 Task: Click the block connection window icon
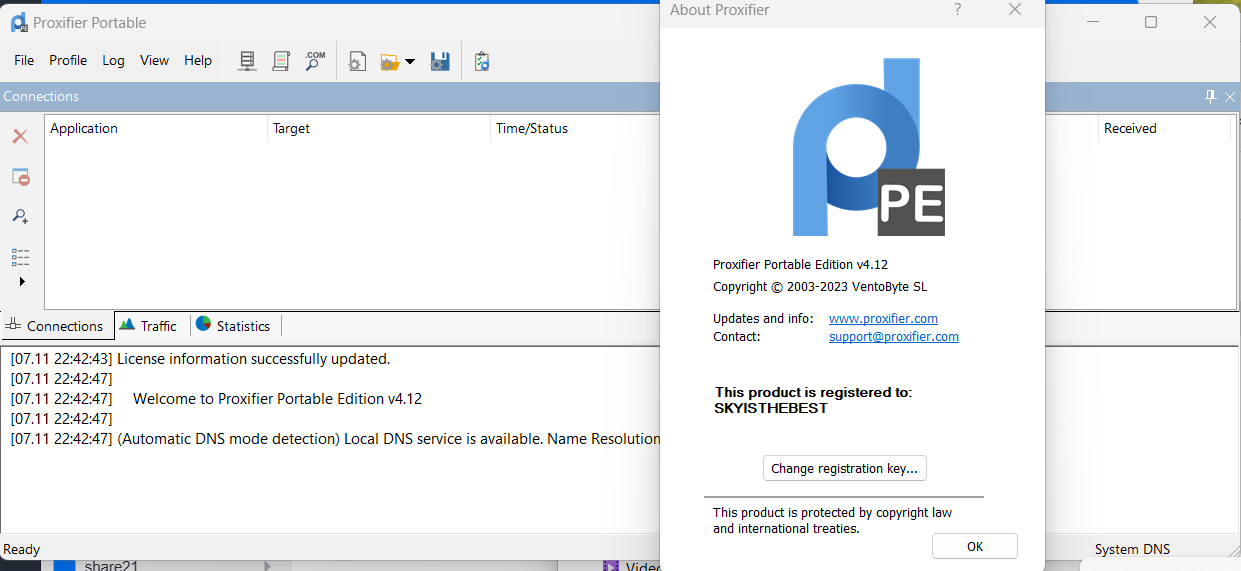tap(20, 177)
